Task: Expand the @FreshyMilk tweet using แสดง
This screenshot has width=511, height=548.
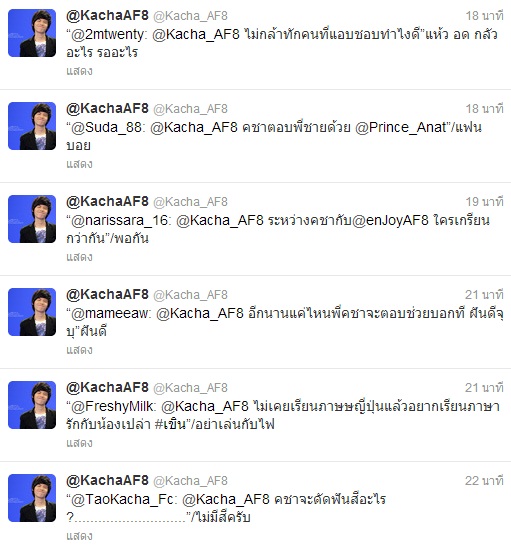Action: pyautogui.click(x=79, y=443)
